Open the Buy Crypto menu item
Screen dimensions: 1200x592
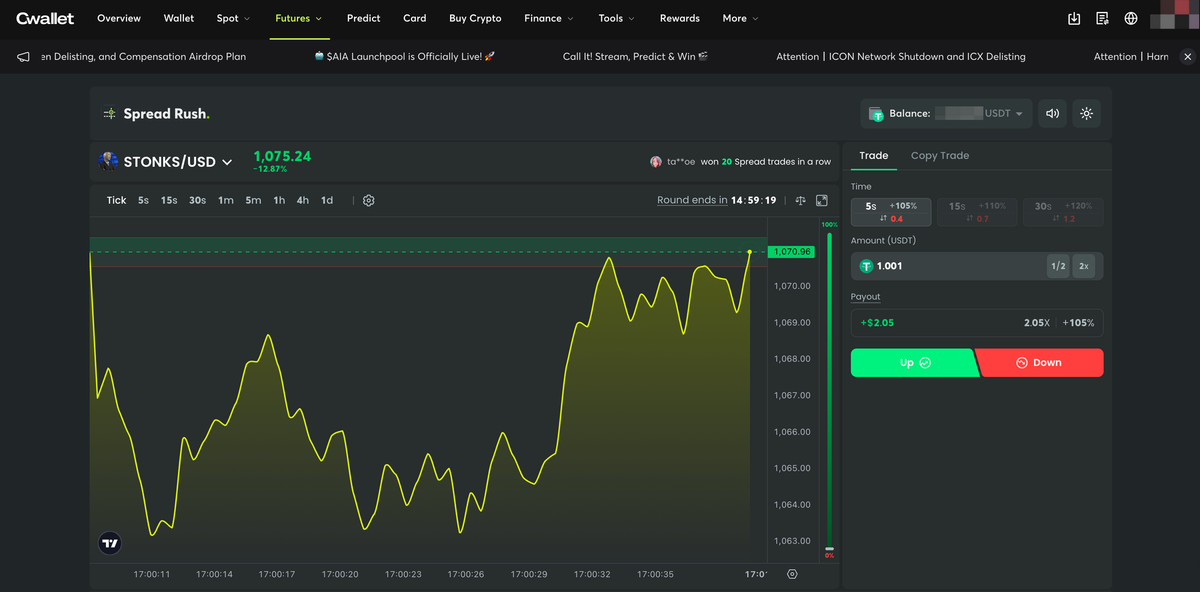(475, 18)
